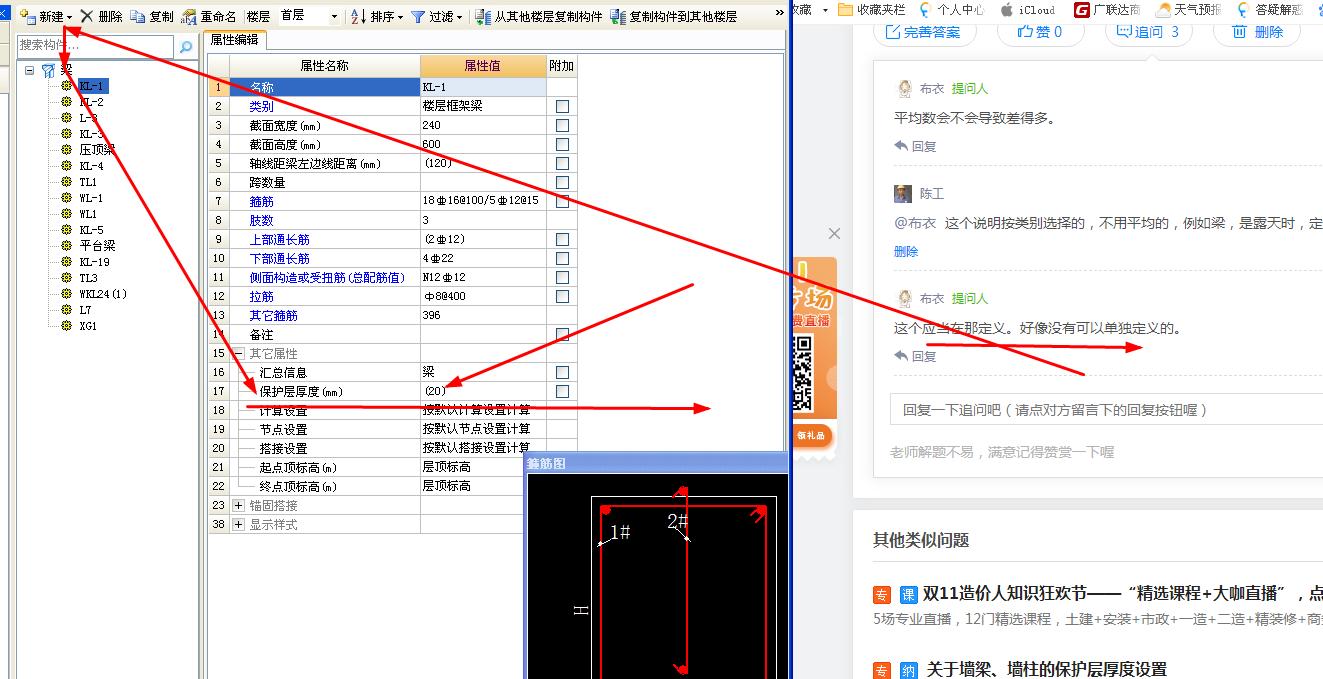
Task: Click the 附加 column header
Action: [562, 66]
